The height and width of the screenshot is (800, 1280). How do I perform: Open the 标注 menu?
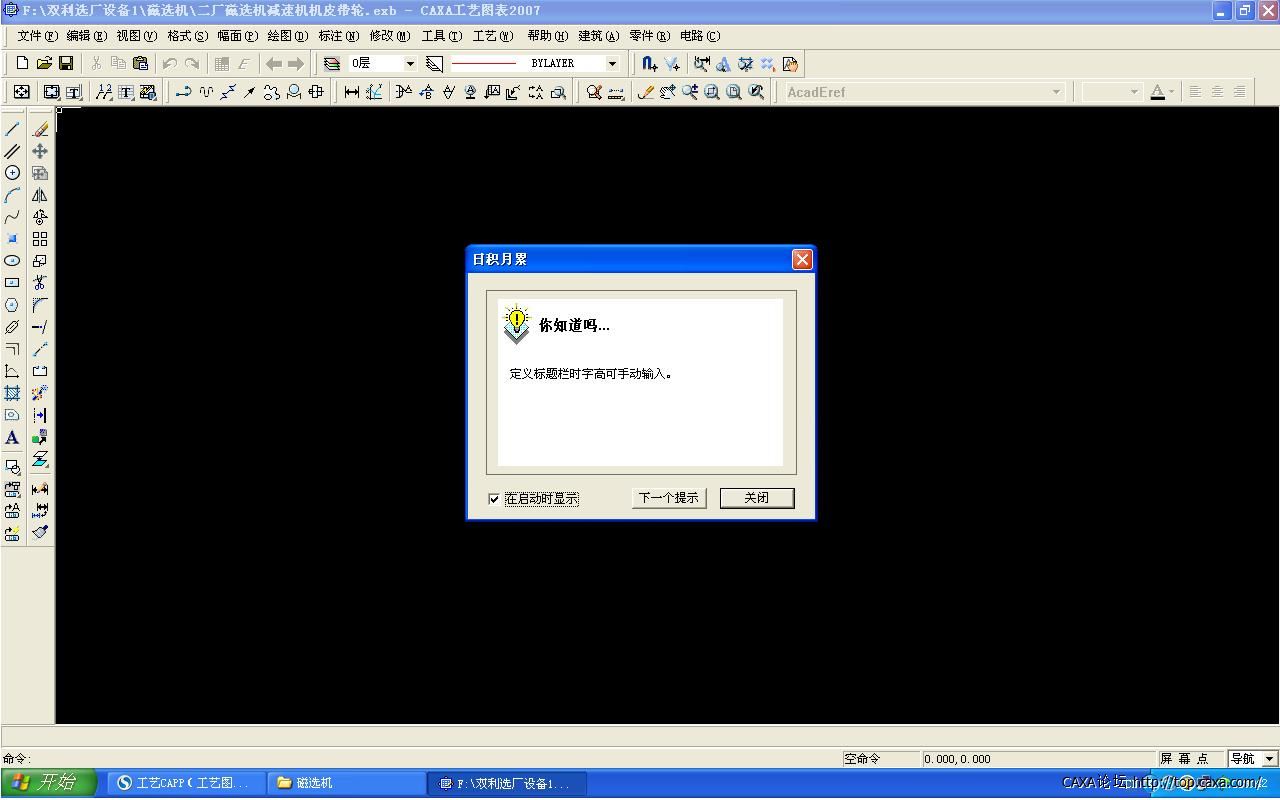tap(337, 35)
